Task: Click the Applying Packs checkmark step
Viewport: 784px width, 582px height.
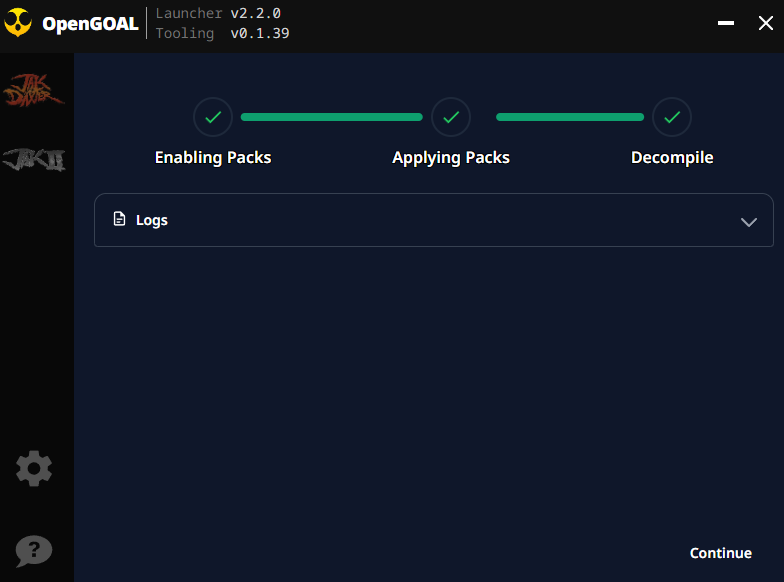Action: point(451,117)
